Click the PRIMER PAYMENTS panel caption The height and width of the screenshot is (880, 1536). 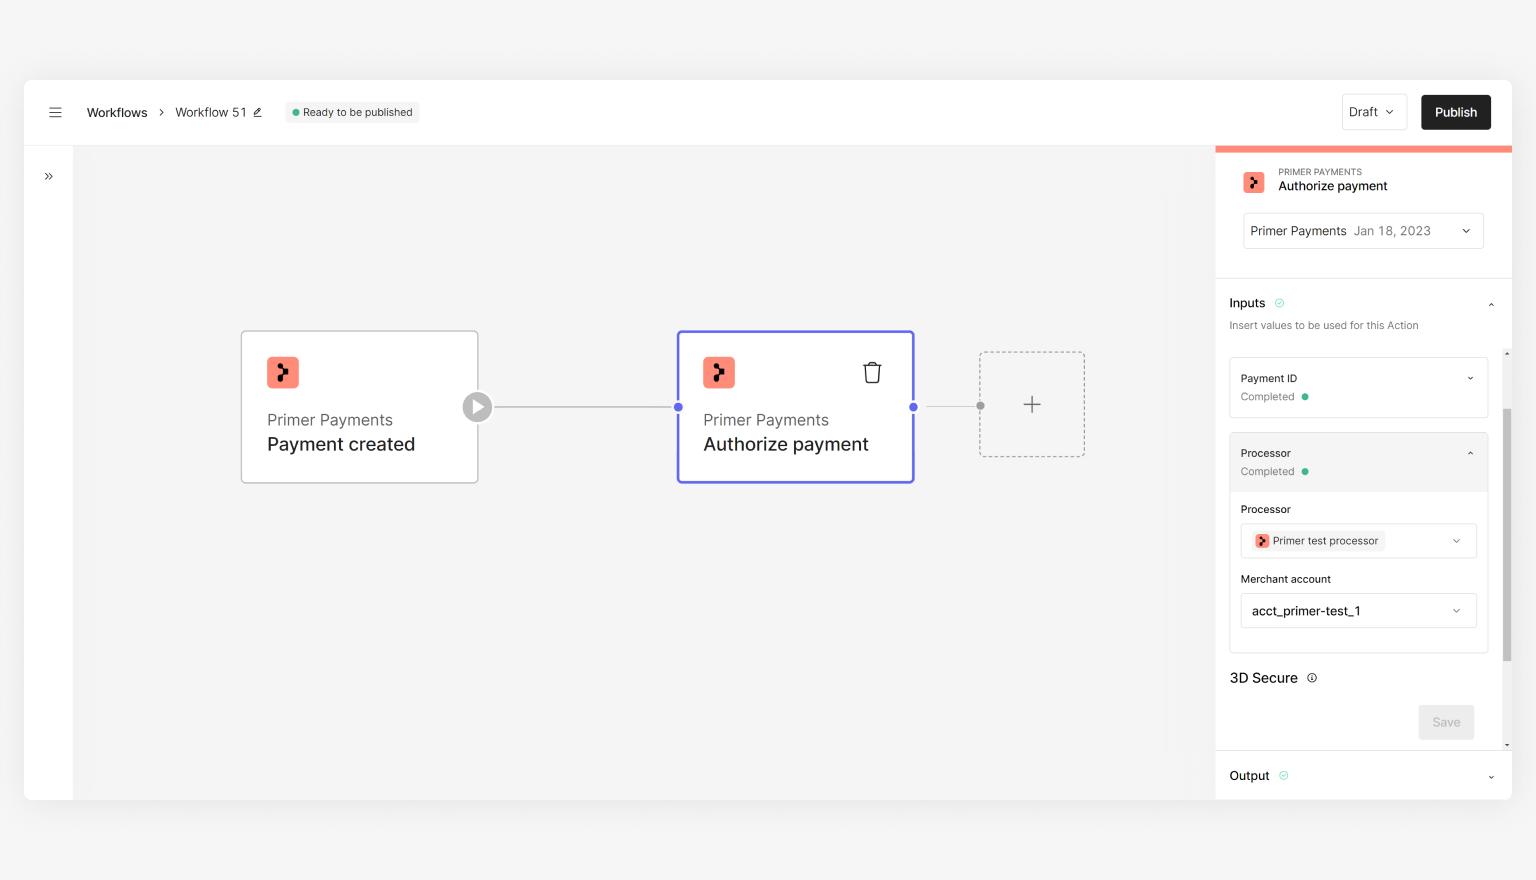[1320, 172]
